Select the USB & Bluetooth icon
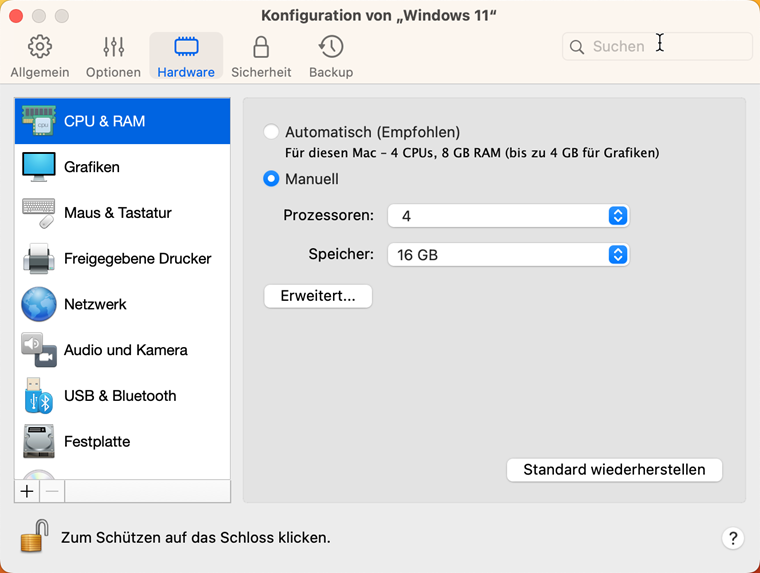 click(x=39, y=396)
